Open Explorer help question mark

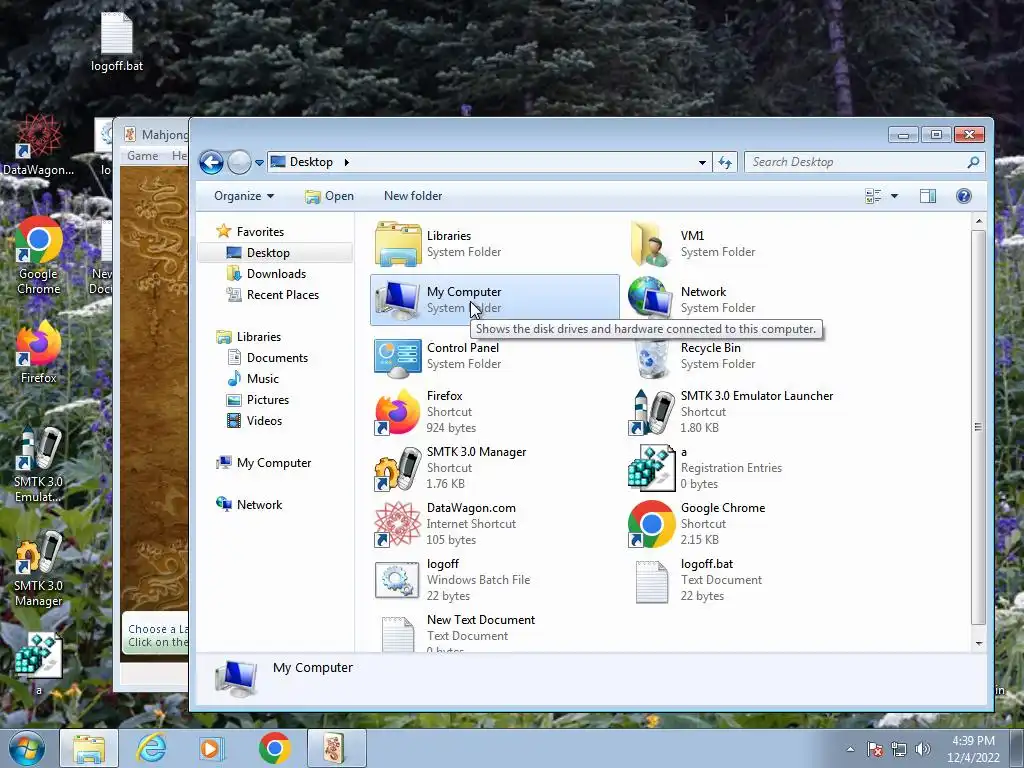(963, 196)
